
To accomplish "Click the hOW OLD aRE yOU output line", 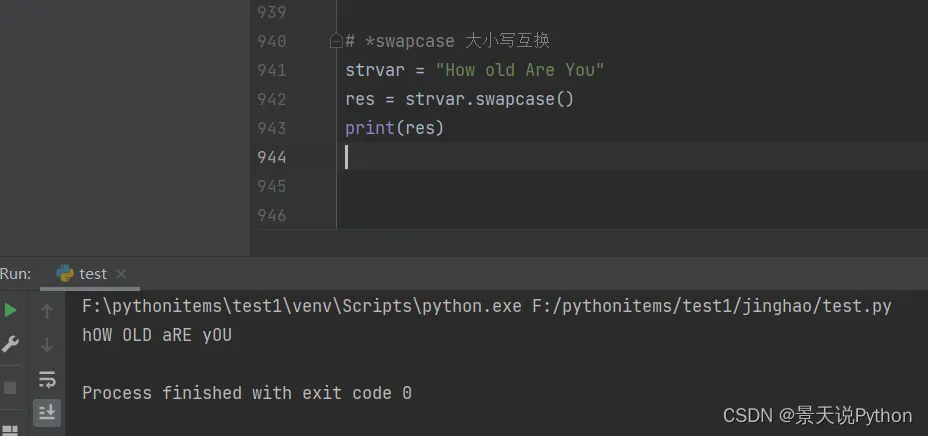I will coord(157,335).
